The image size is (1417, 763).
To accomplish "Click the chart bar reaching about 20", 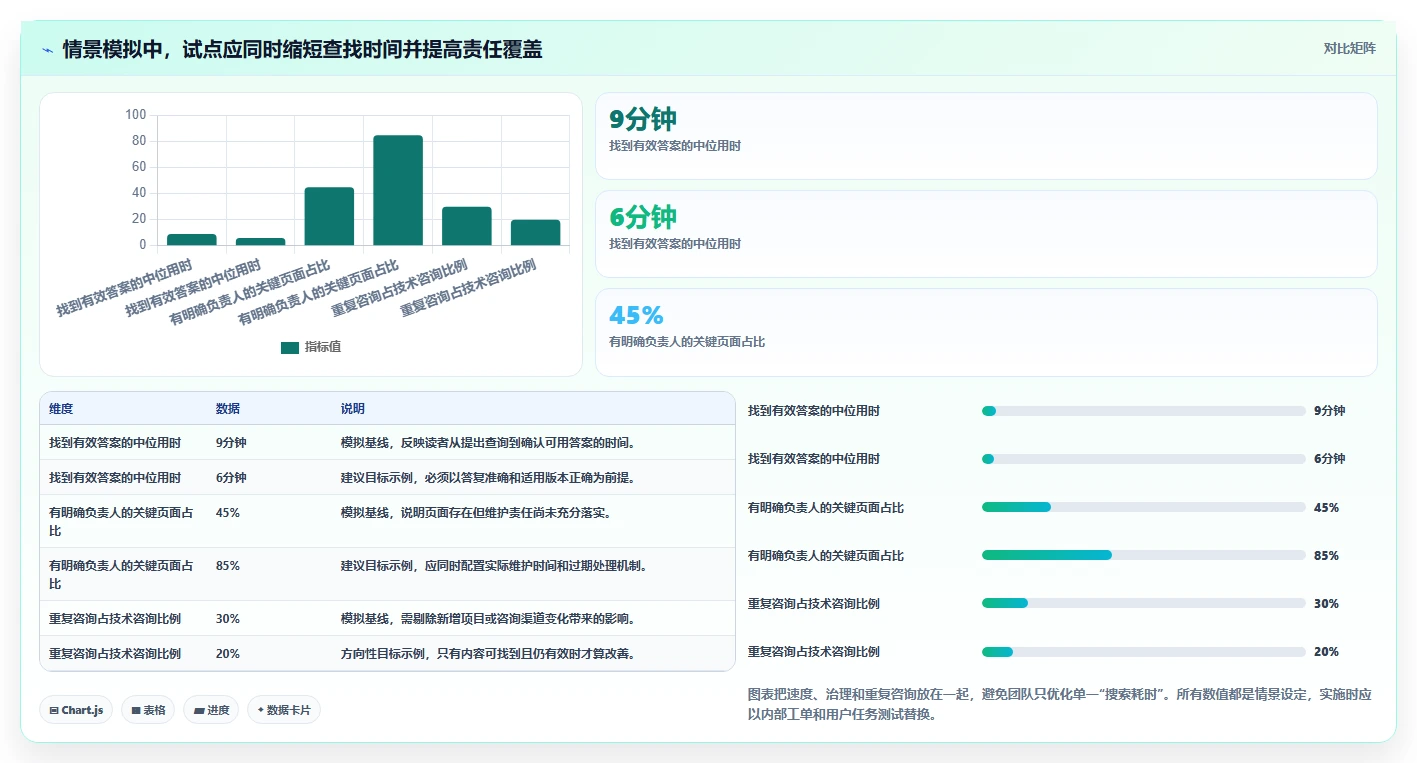I will (x=536, y=232).
